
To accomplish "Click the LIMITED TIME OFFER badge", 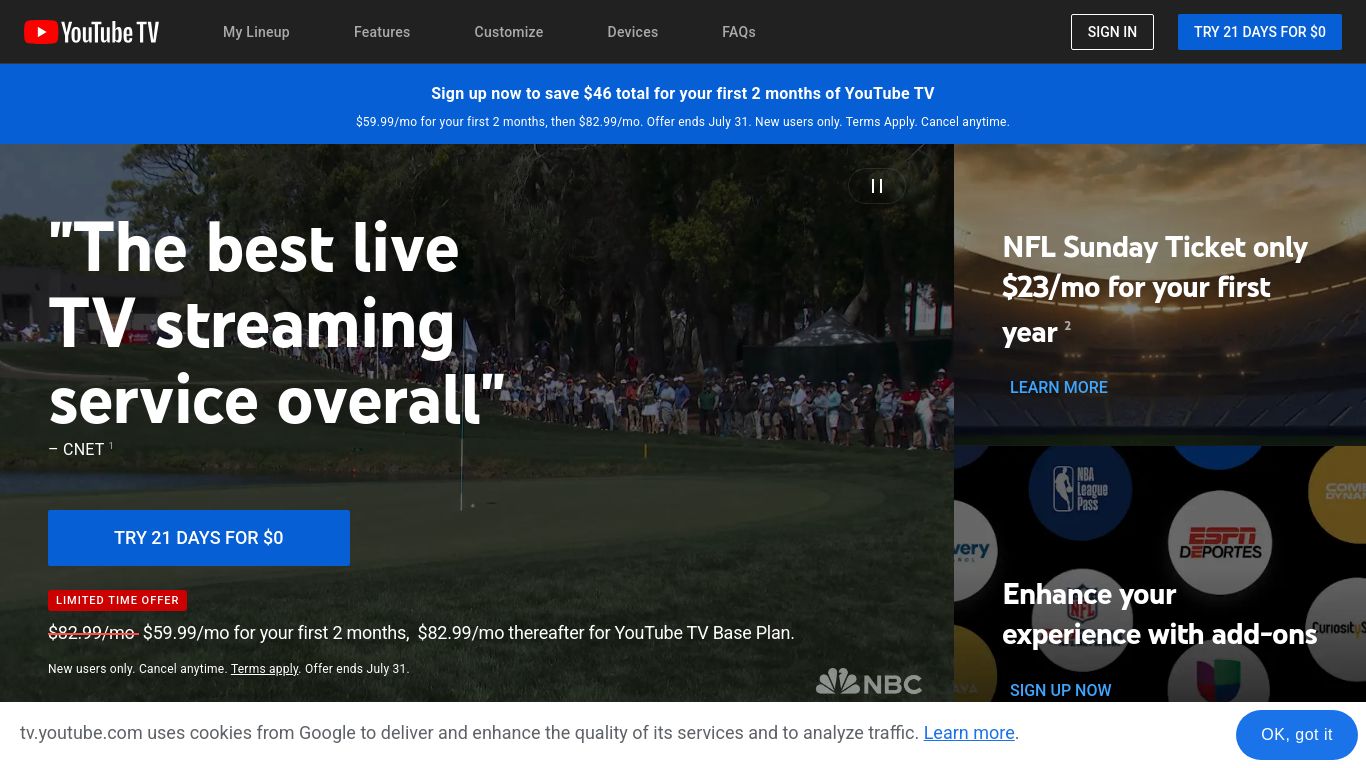I will click(x=117, y=600).
